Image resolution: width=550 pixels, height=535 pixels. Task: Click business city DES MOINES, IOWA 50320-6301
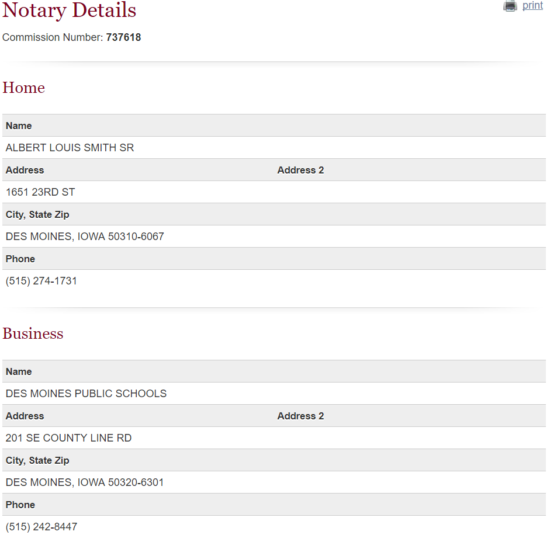coord(85,482)
